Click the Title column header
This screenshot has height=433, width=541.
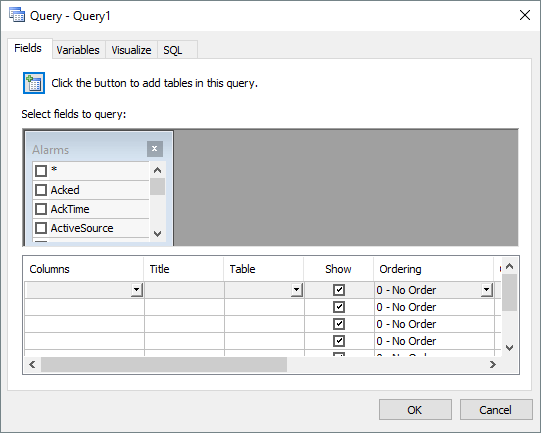click(x=184, y=269)
